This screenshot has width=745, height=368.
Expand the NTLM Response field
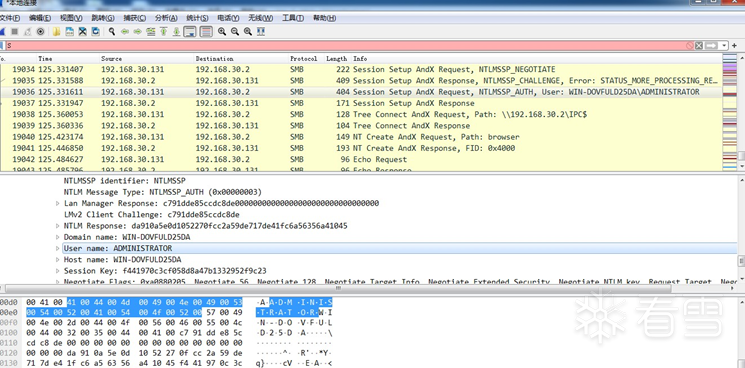(58, 226)
